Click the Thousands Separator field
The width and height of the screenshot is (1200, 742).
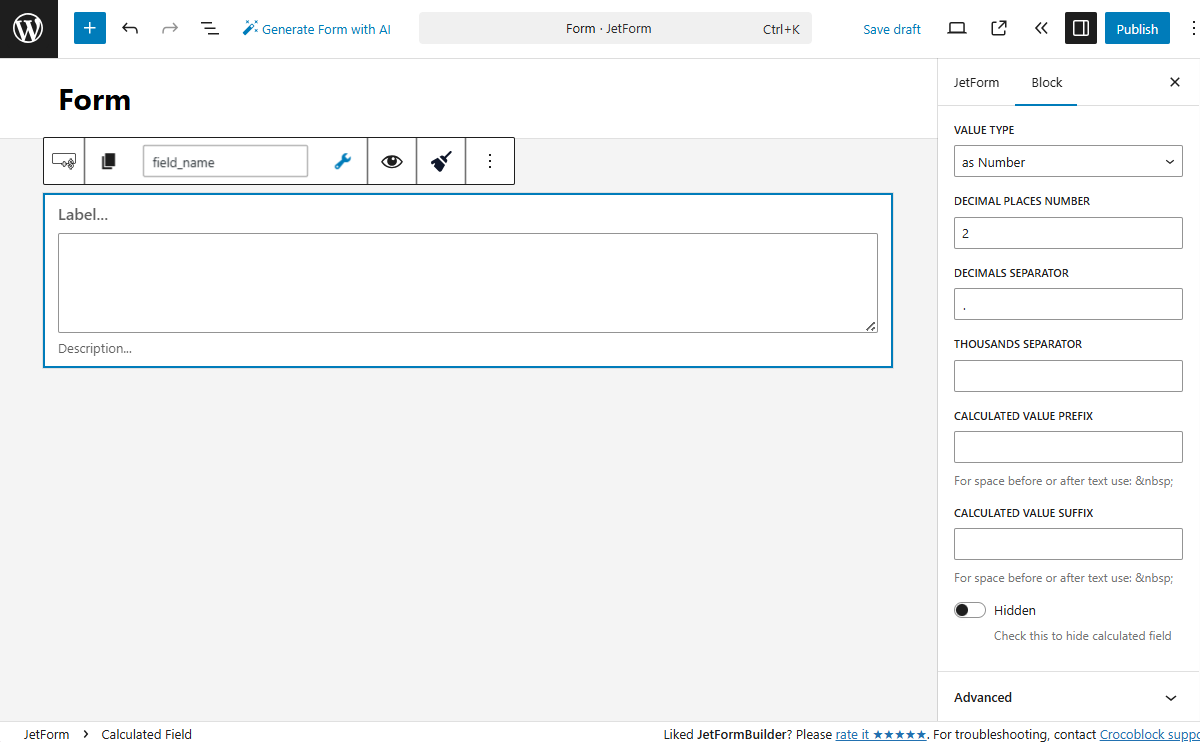coord(1068,376)
